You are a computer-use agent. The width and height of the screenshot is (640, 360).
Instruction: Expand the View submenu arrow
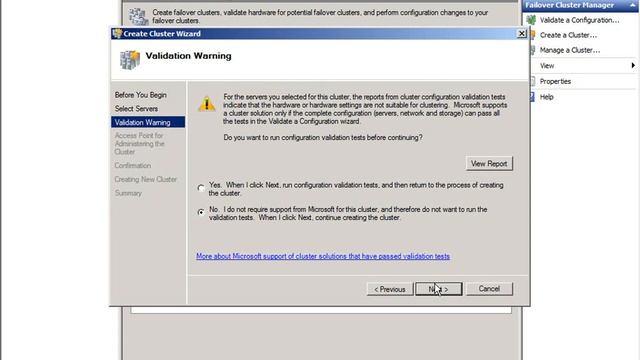coord(633,65)
